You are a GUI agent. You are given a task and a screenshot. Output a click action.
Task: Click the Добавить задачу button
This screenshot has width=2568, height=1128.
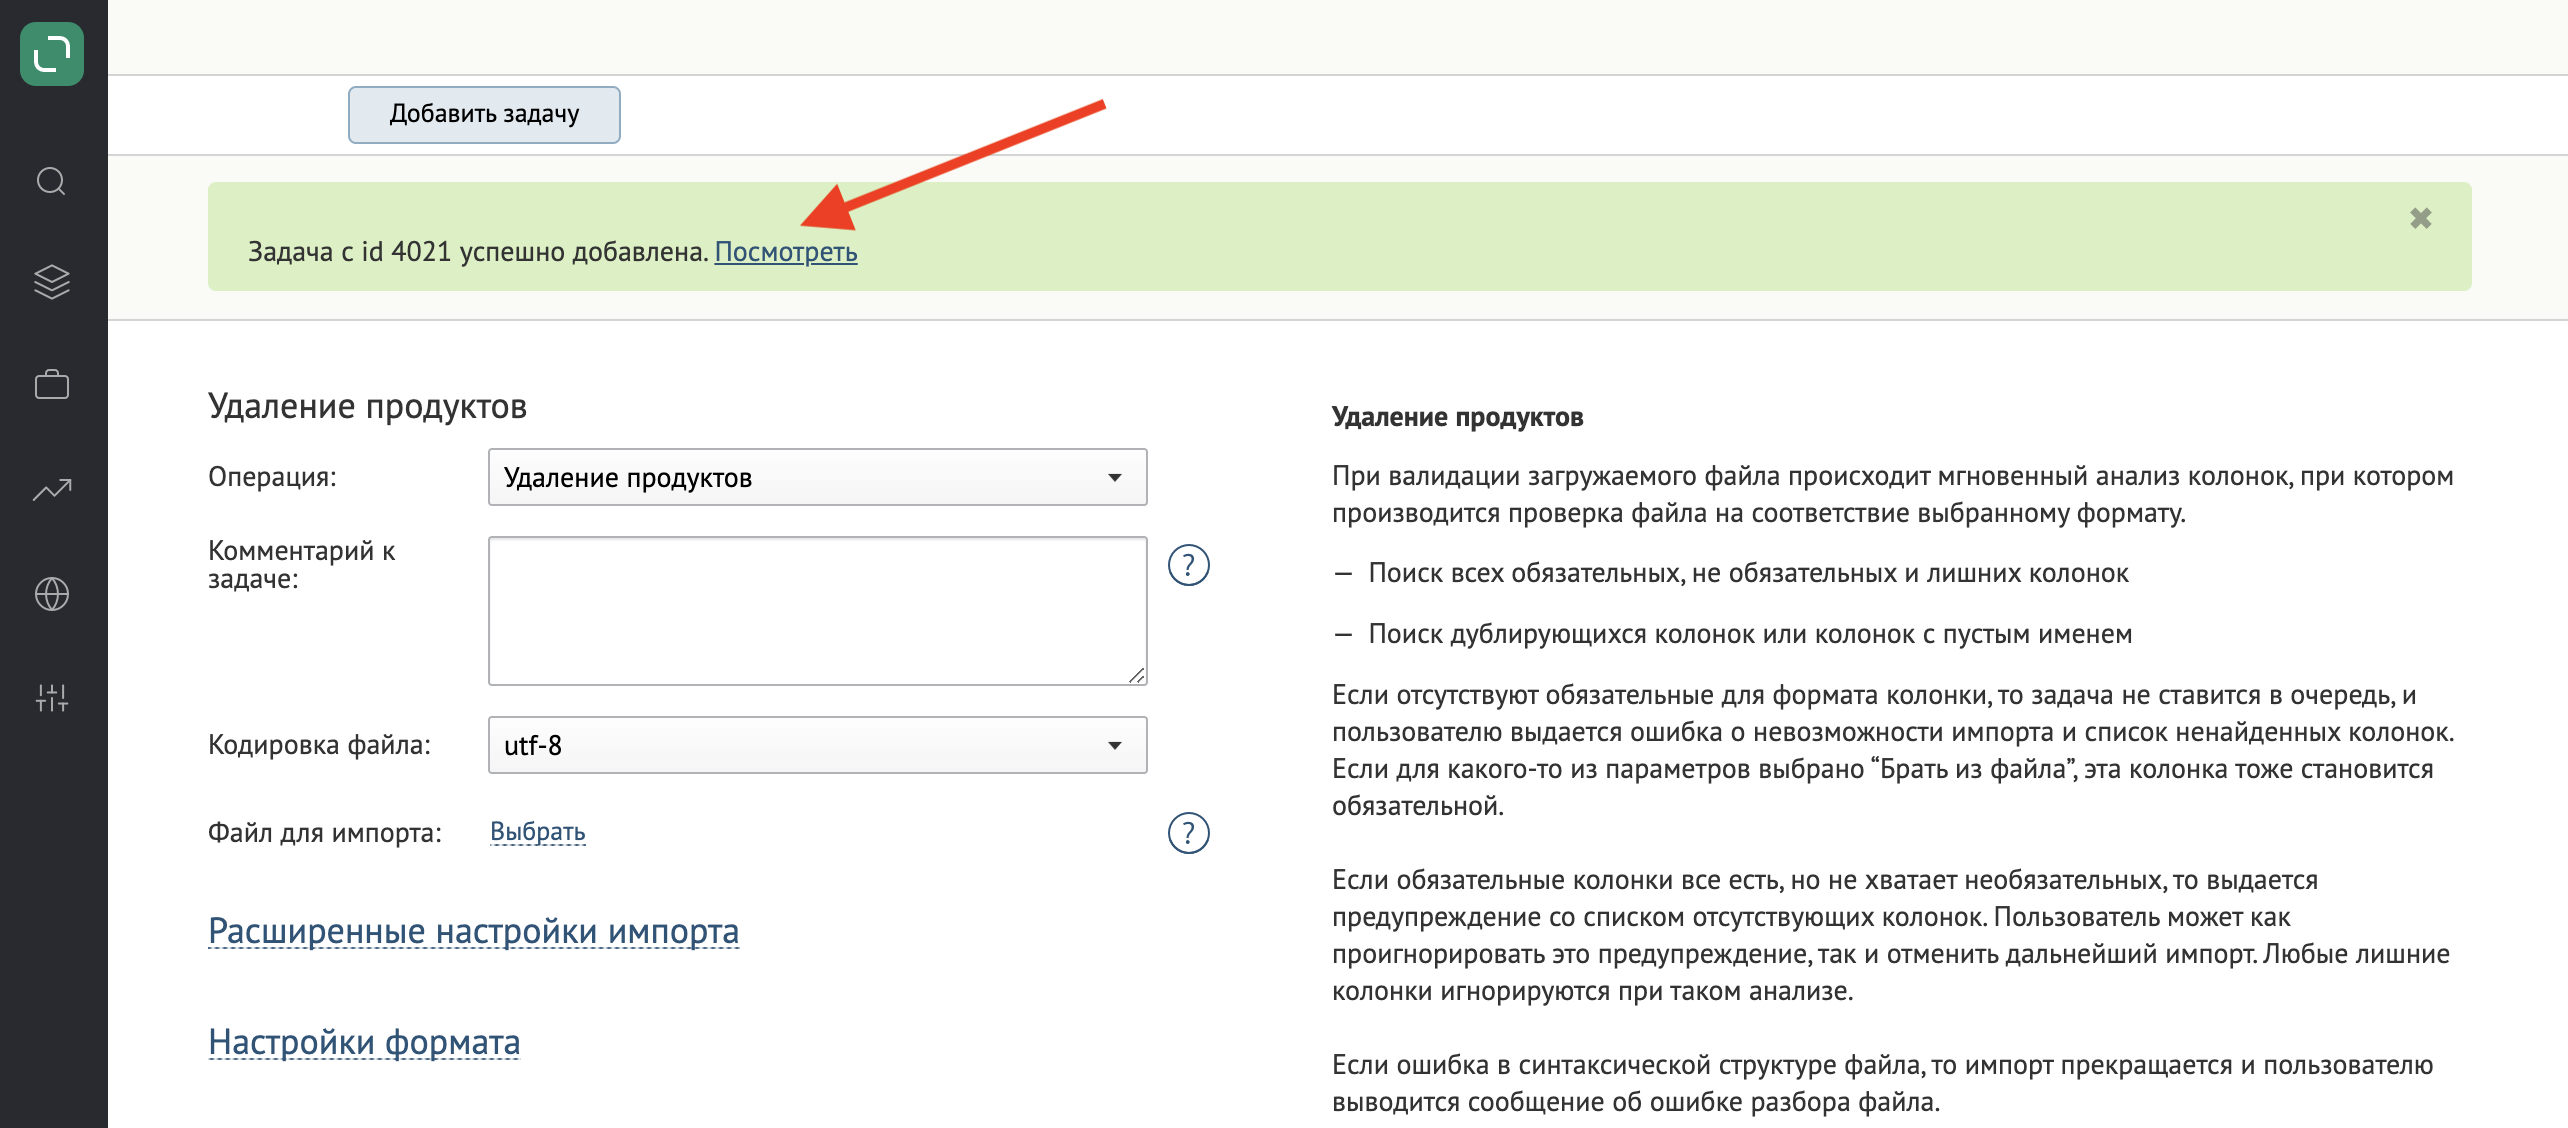484,114
